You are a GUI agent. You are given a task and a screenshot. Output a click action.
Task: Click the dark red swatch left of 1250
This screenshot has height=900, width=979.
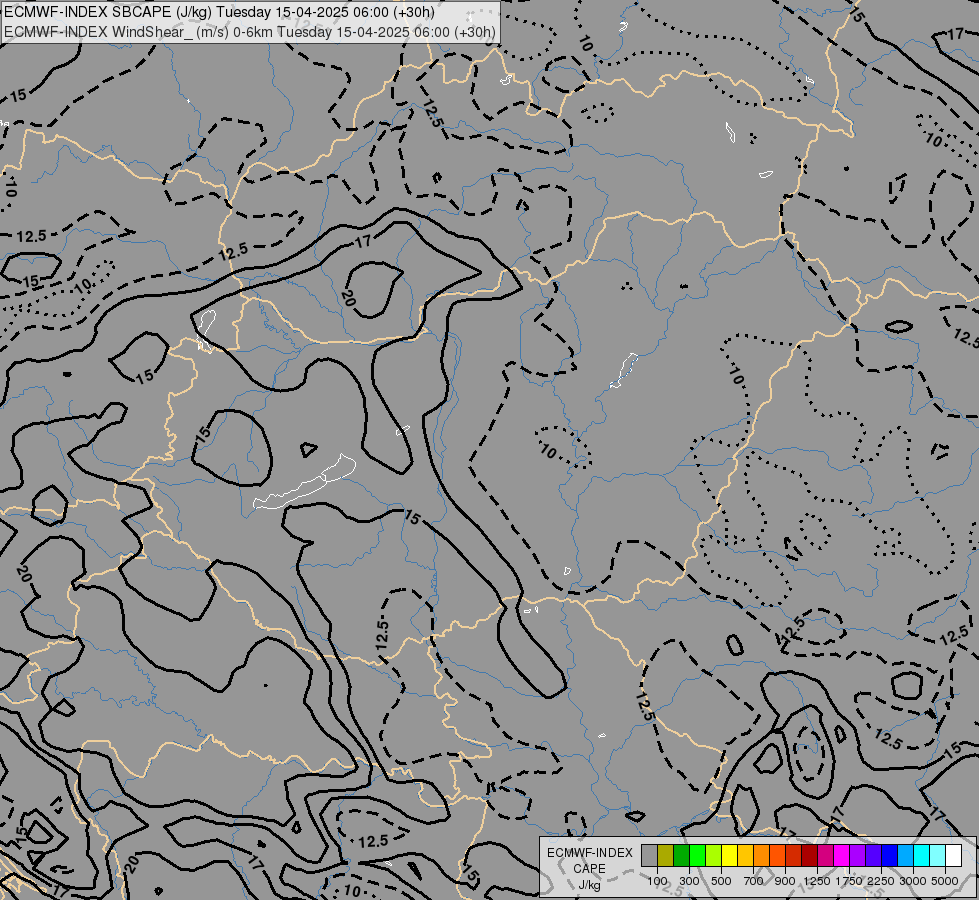click(810, 855)
